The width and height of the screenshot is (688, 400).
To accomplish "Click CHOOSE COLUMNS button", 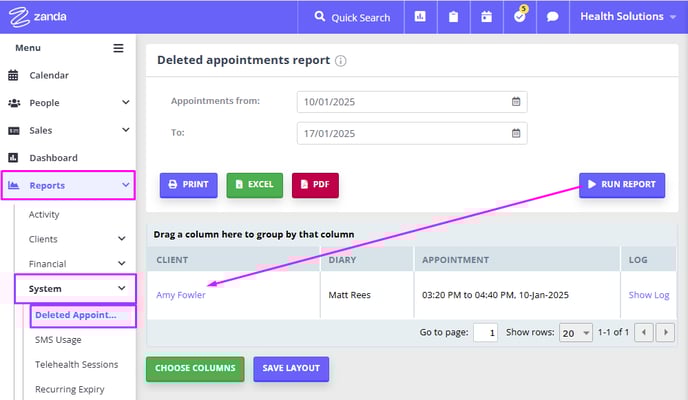I will 195,369.
